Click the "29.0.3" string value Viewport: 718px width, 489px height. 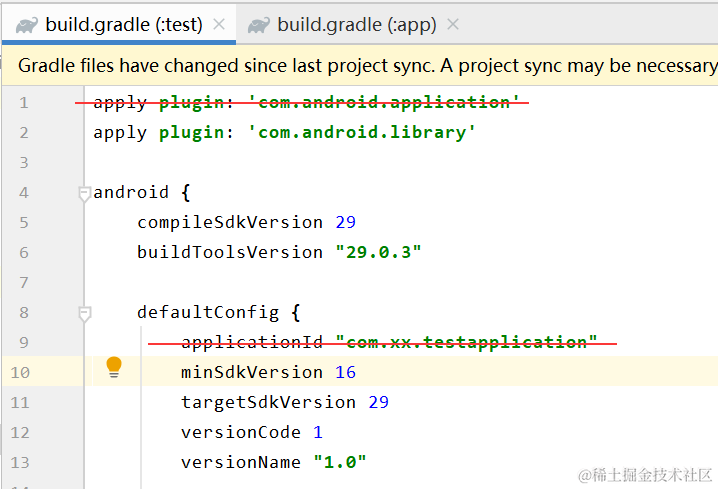[378, 252]
